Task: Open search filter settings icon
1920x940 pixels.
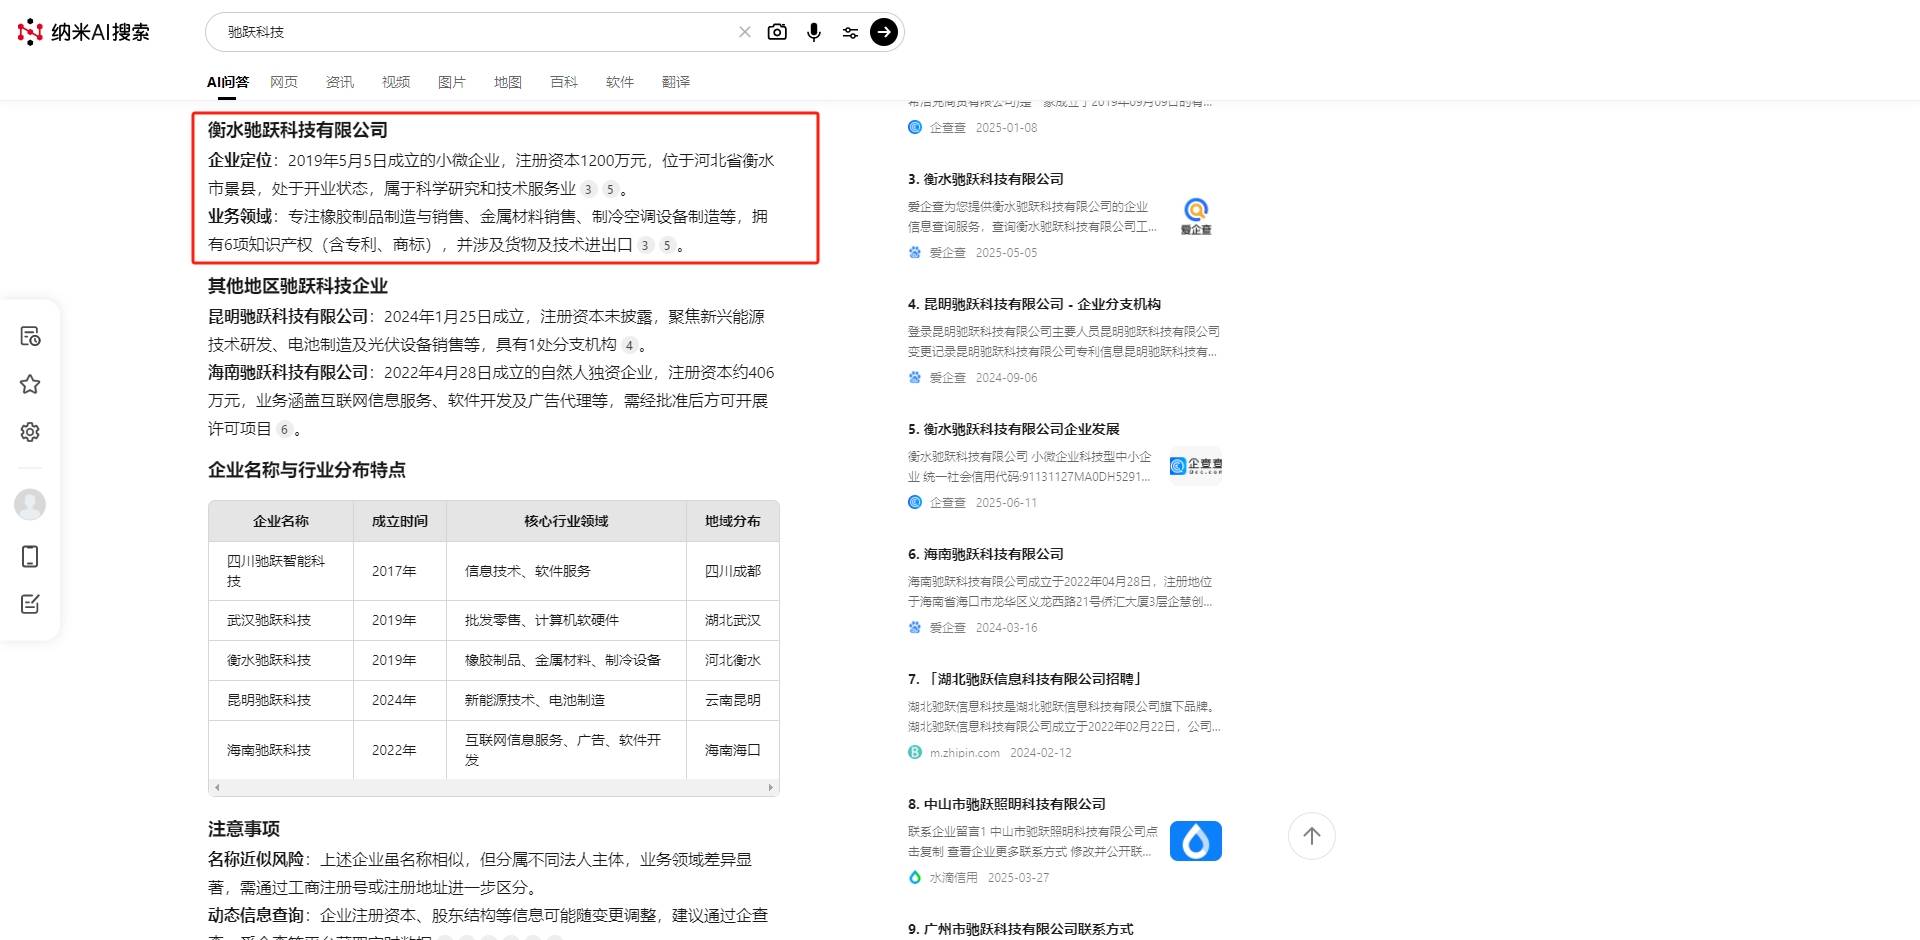Action: pyautogui.click(x=850, y=32)
